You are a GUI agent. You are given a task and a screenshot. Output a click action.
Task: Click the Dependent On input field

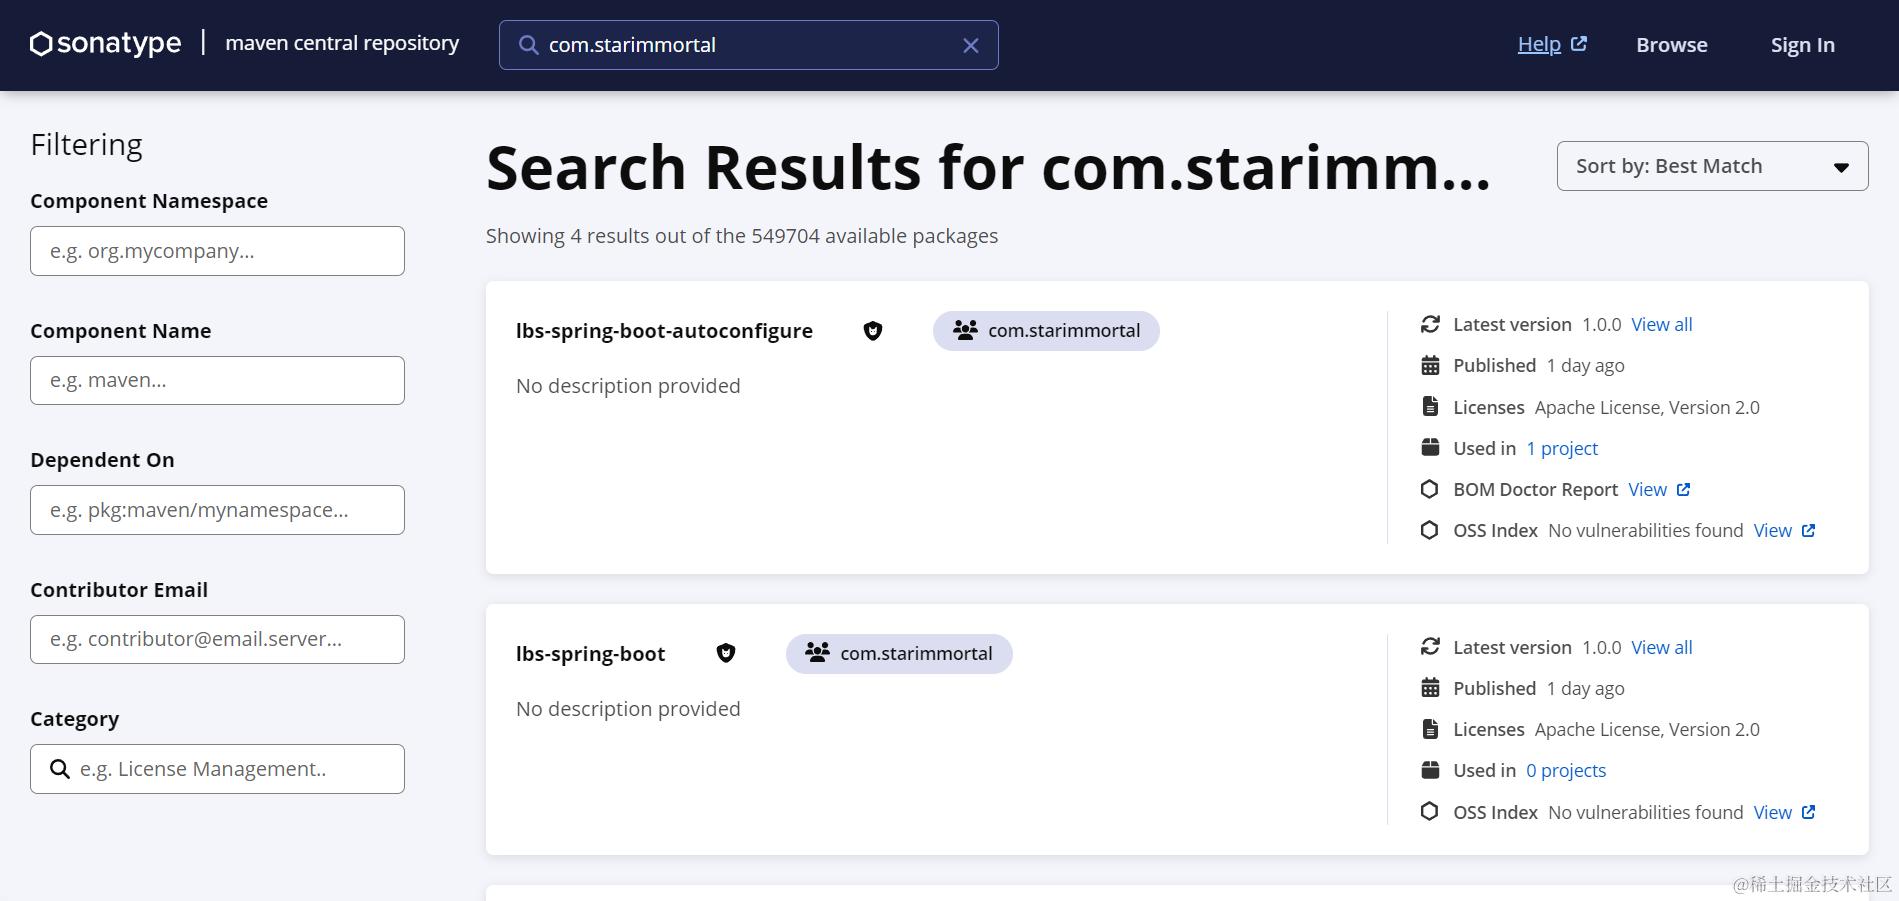[217, 510]
